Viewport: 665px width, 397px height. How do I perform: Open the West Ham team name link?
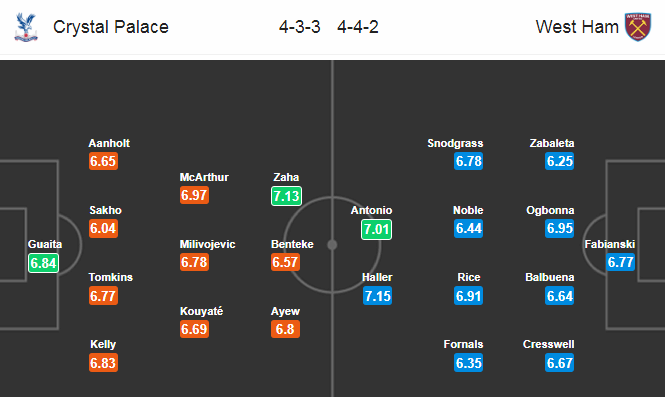pos(577,27)
